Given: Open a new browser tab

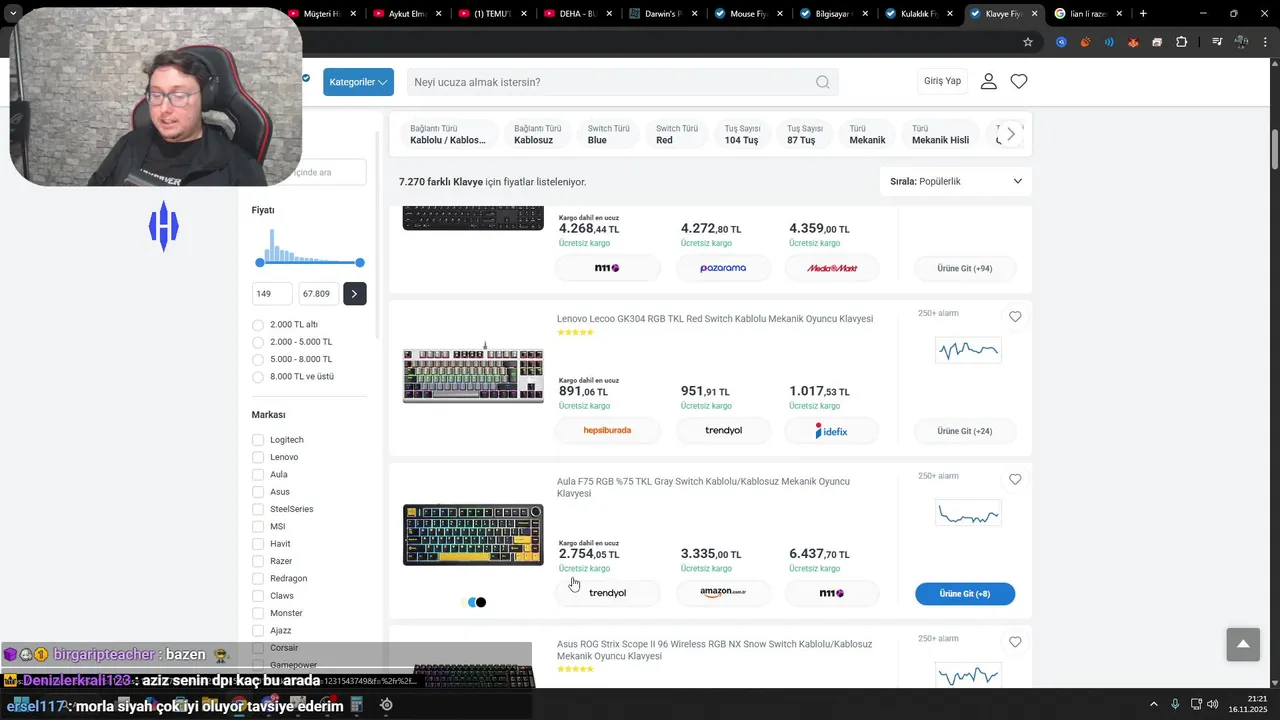Looking at the screenshot, I should pyautogui.click(x=1143, y=14).
